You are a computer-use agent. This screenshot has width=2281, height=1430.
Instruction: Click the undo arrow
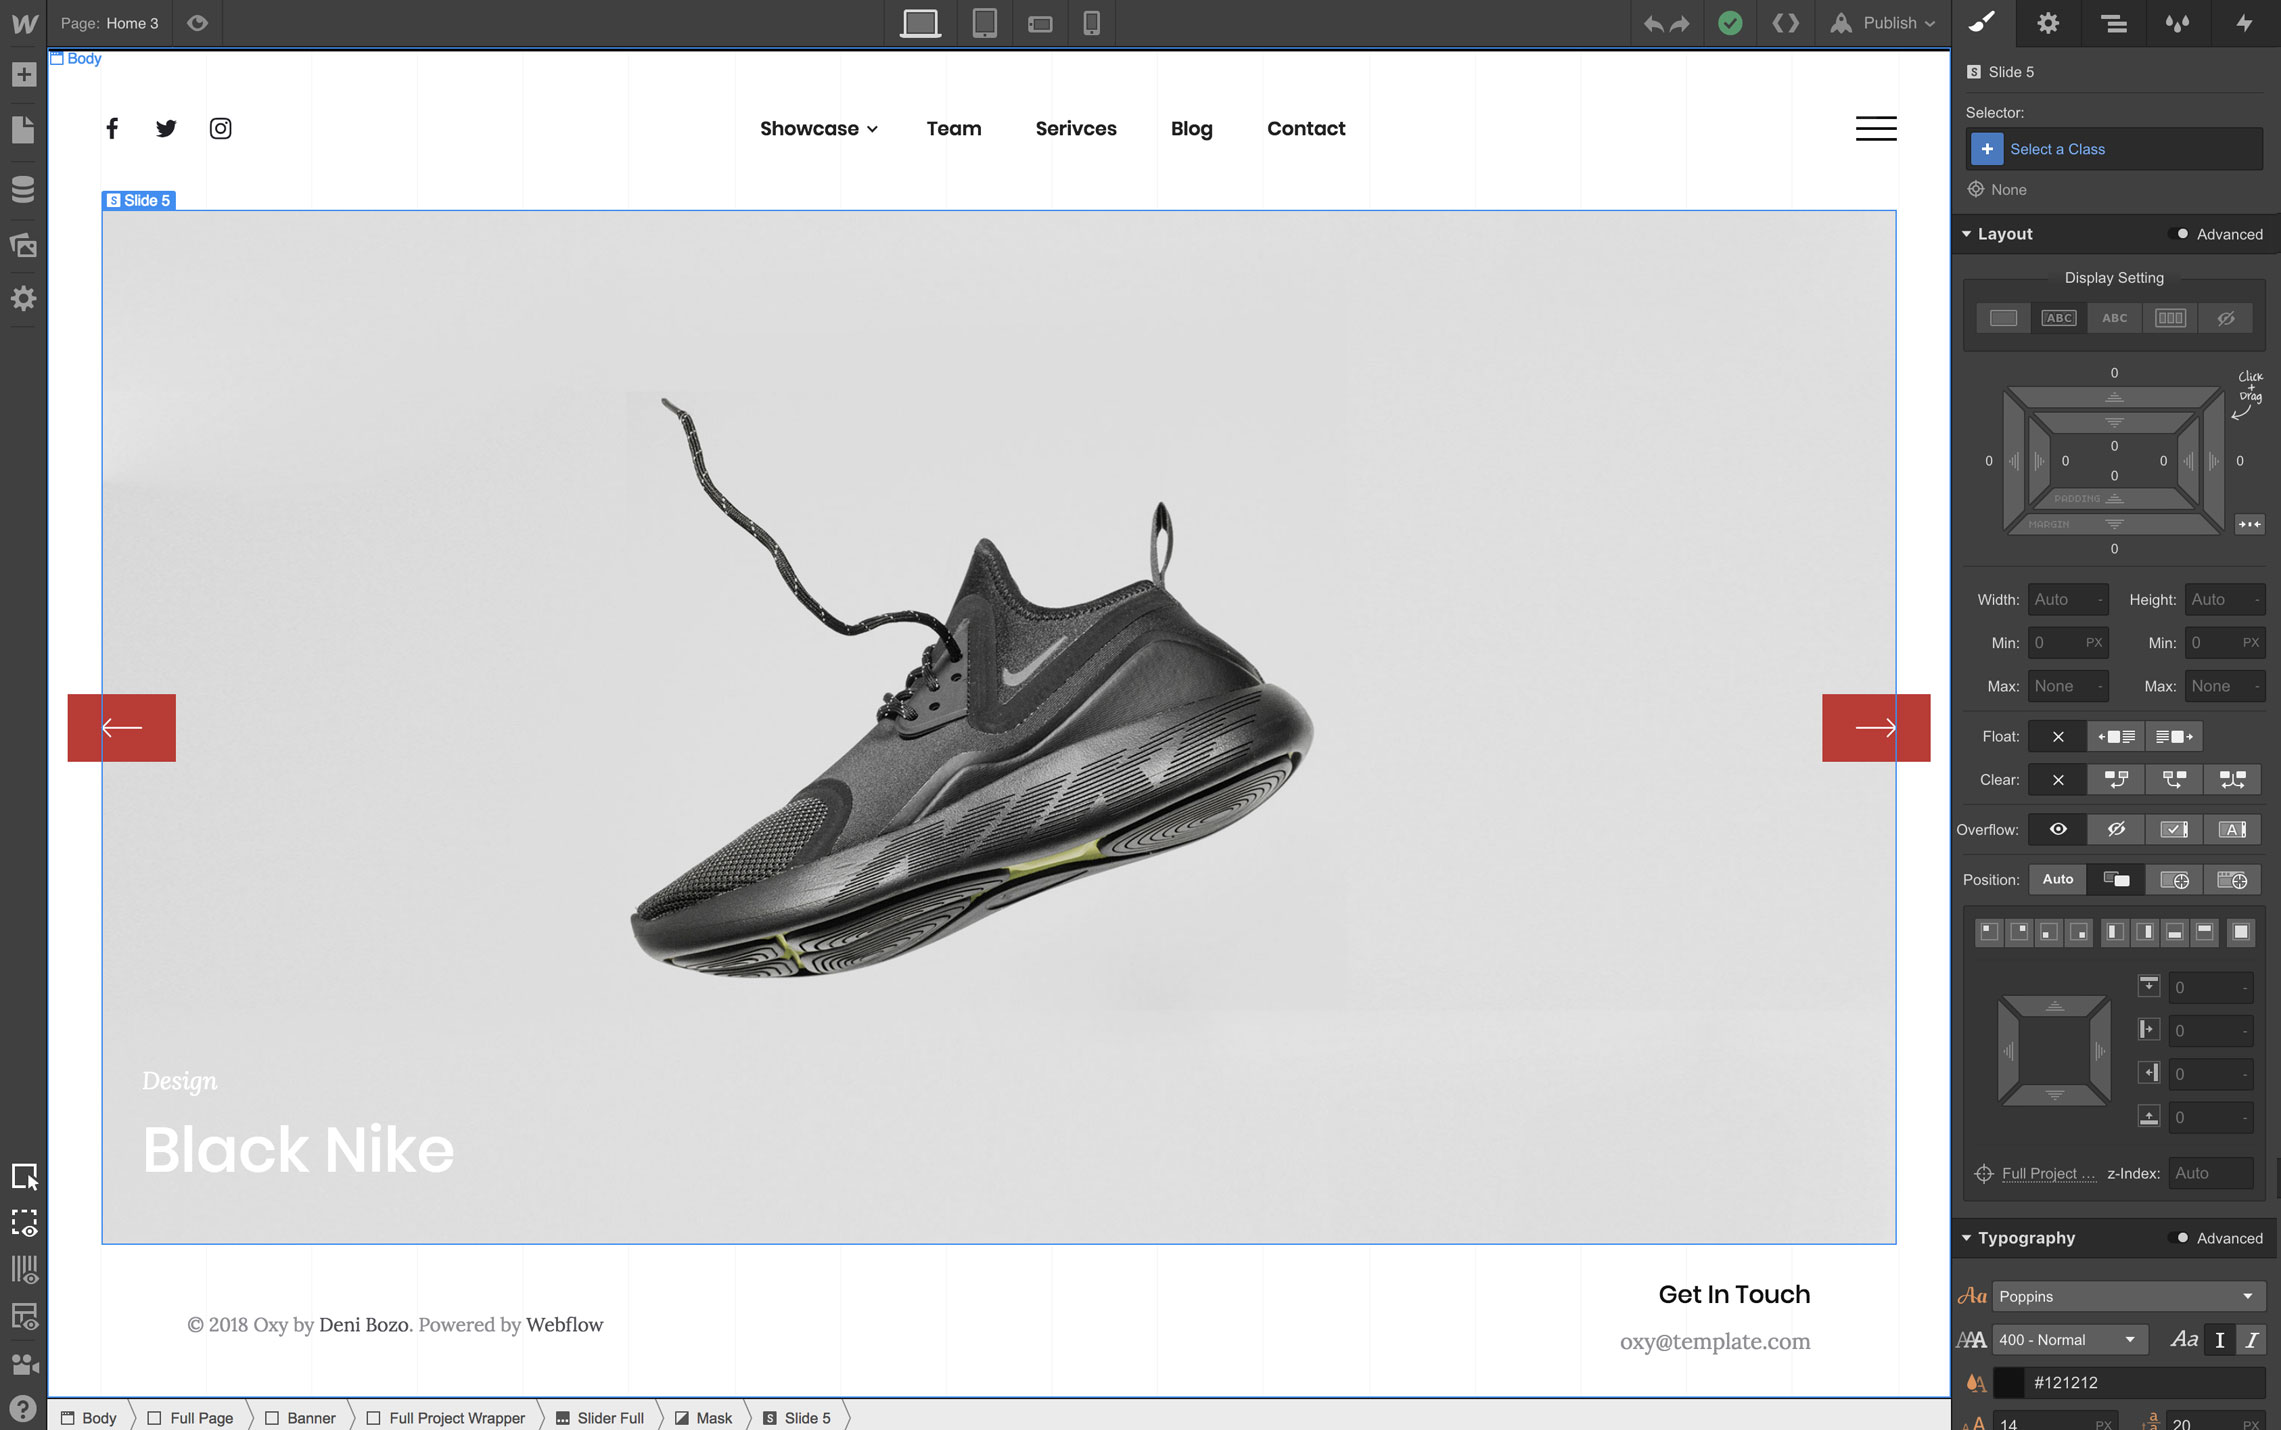1653,23
